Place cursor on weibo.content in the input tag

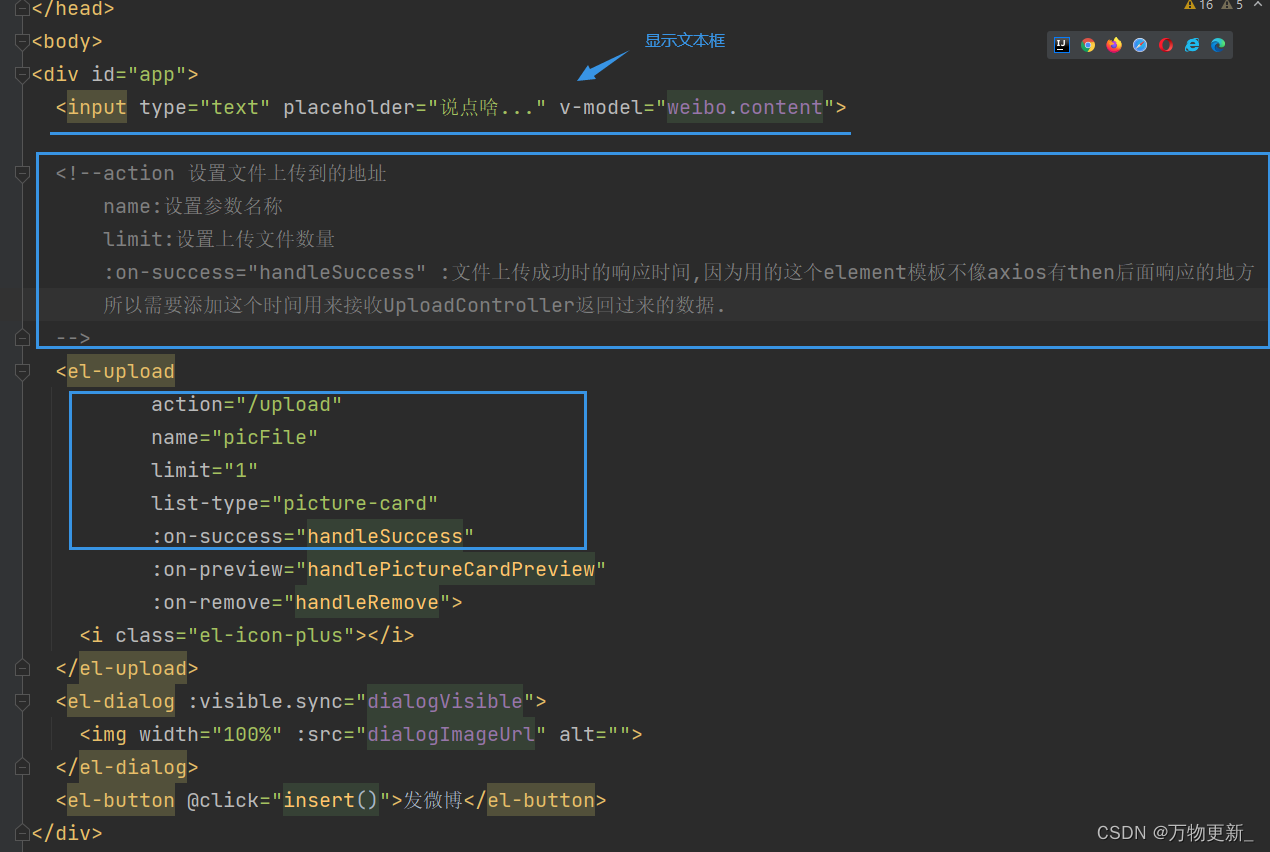coord(744,107)
